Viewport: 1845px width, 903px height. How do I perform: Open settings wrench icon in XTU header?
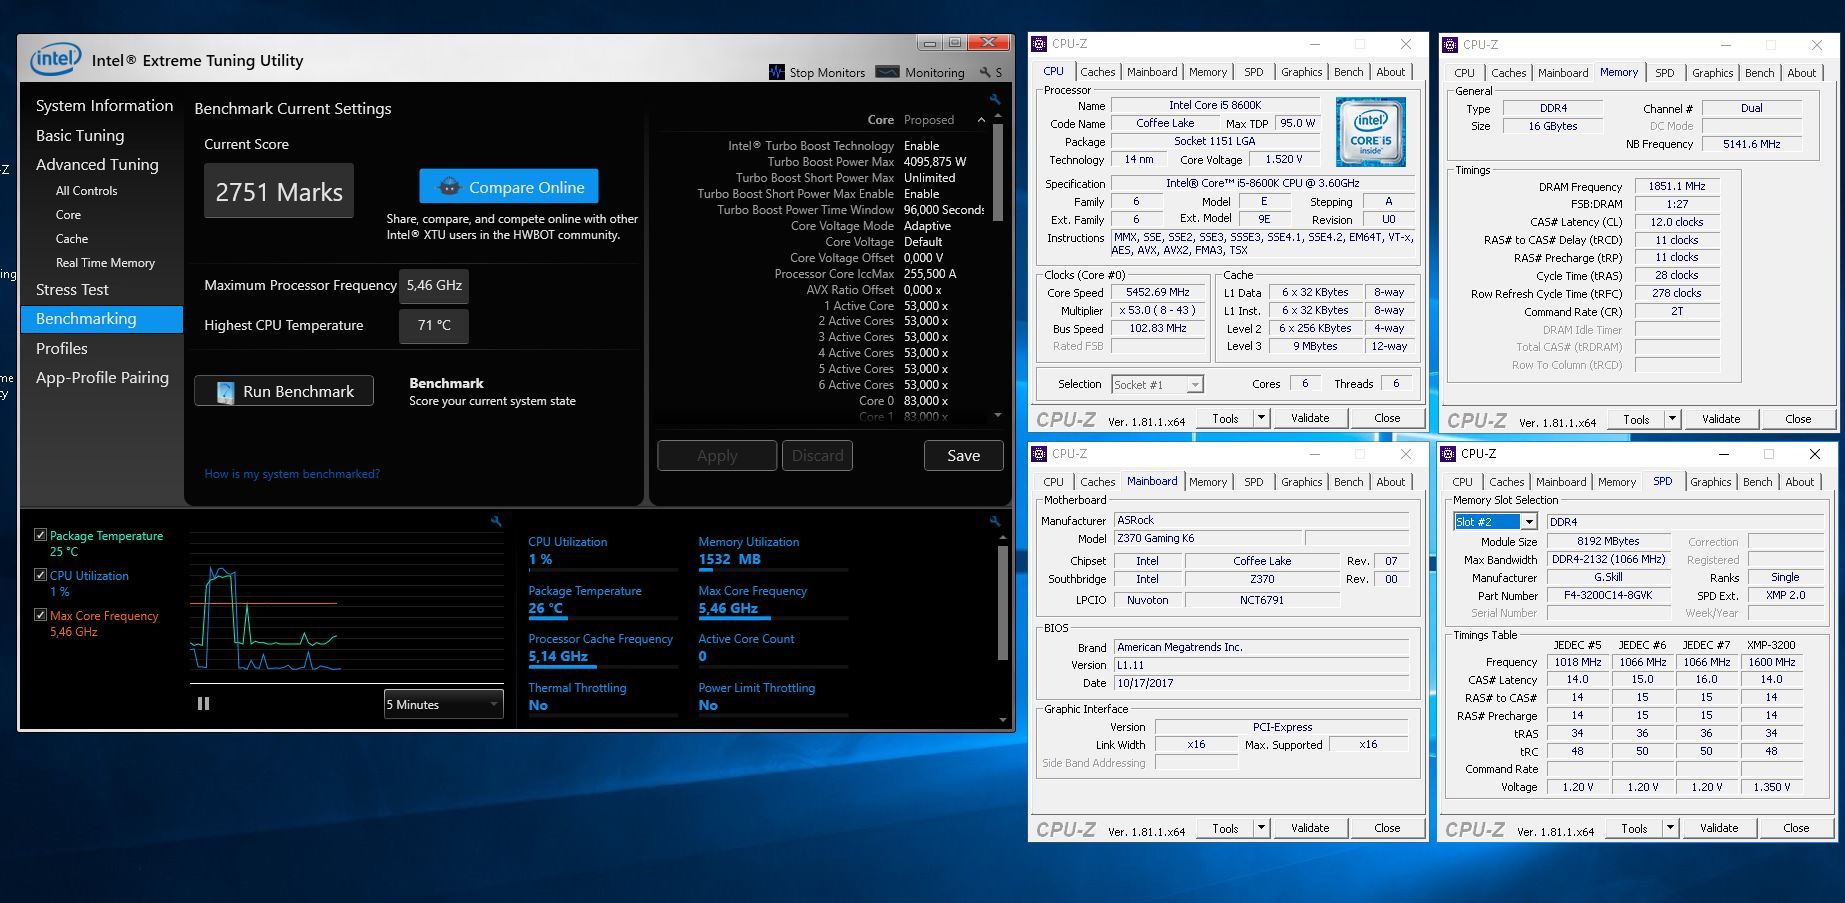(985, 73)
